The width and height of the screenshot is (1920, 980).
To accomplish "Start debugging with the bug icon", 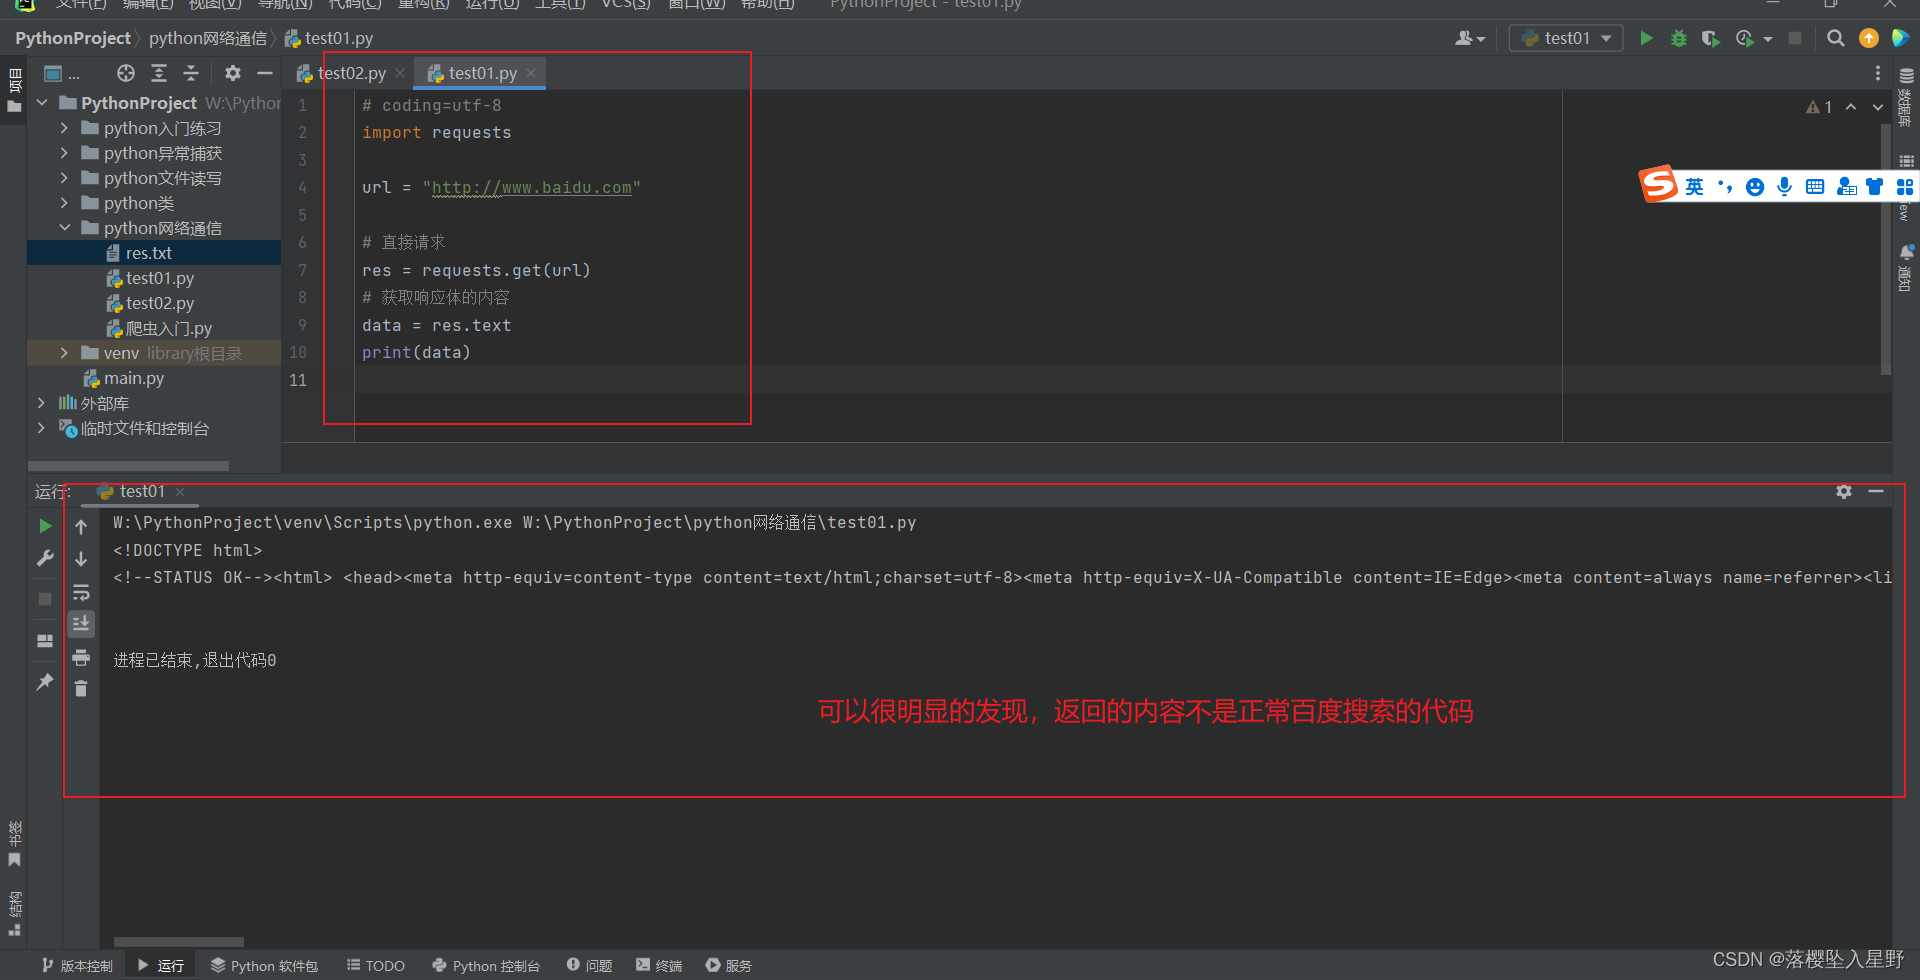I will tap(1679, 38).
